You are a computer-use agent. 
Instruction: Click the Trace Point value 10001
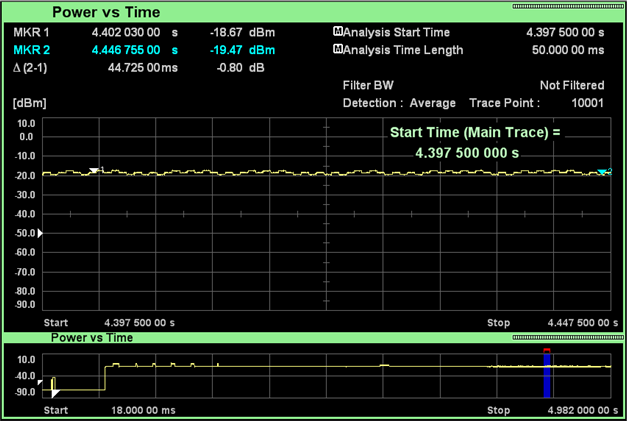point(586,103)
